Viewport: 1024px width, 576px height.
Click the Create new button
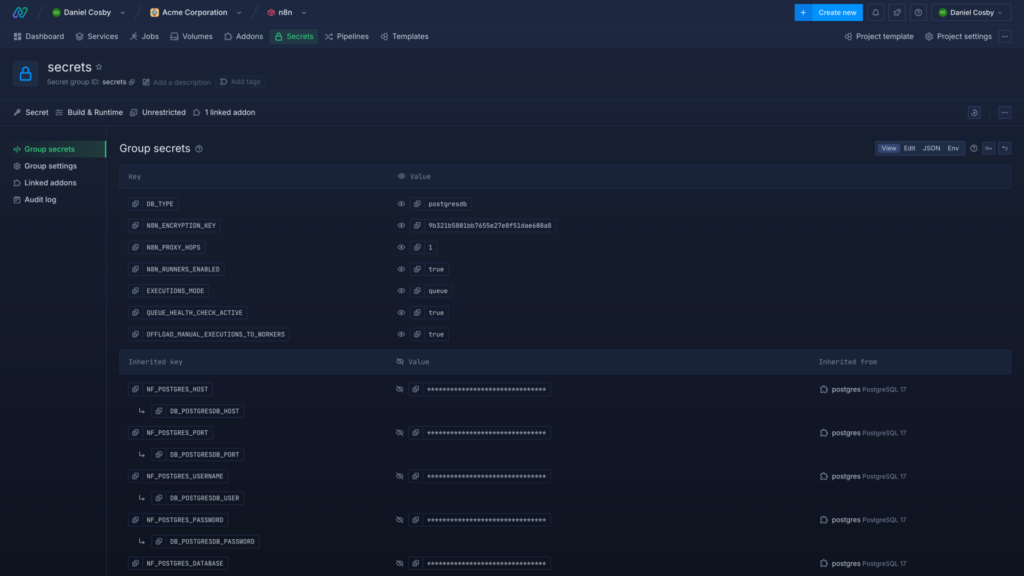[828, 12]
